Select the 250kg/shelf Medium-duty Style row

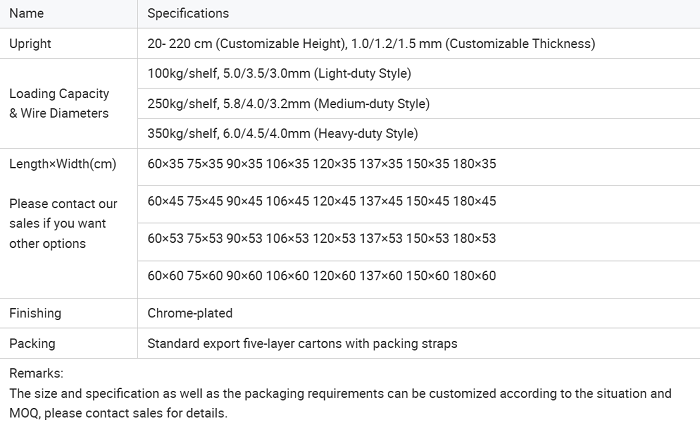(288, 103)
